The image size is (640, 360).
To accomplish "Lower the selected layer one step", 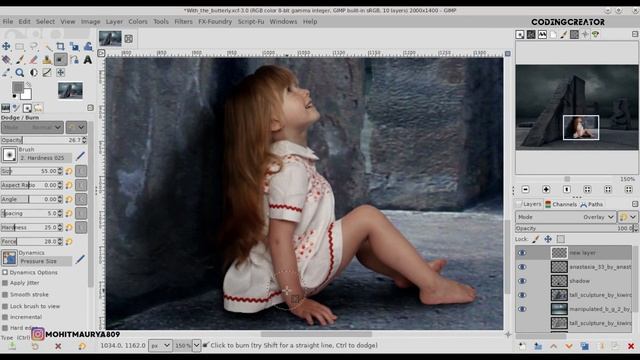I will [x=569, y=346].
